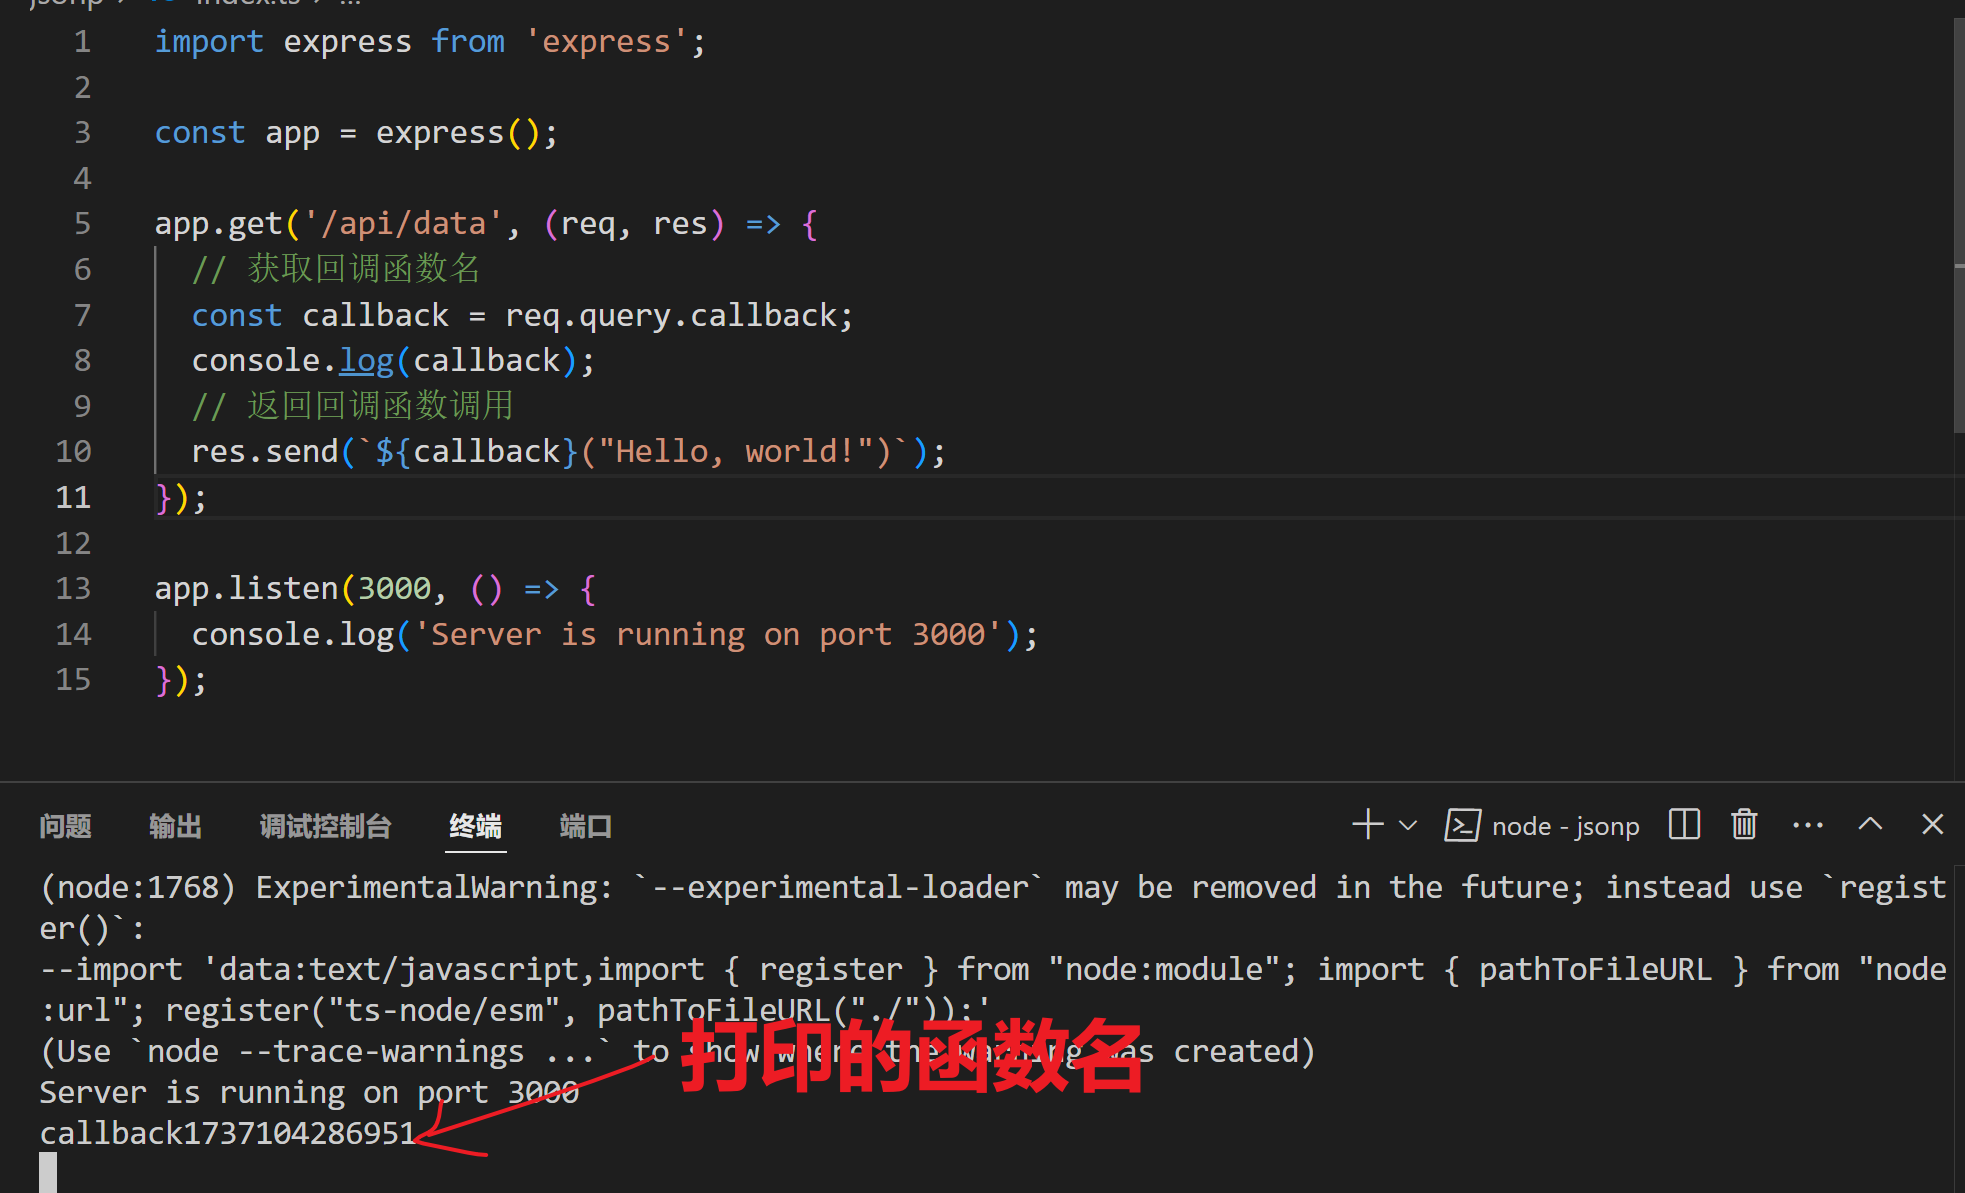Image resolution: width=1965 pixels, height=1193 pixels.
Task: Click the 'express' string on line 1
Action: coord(606,42)
